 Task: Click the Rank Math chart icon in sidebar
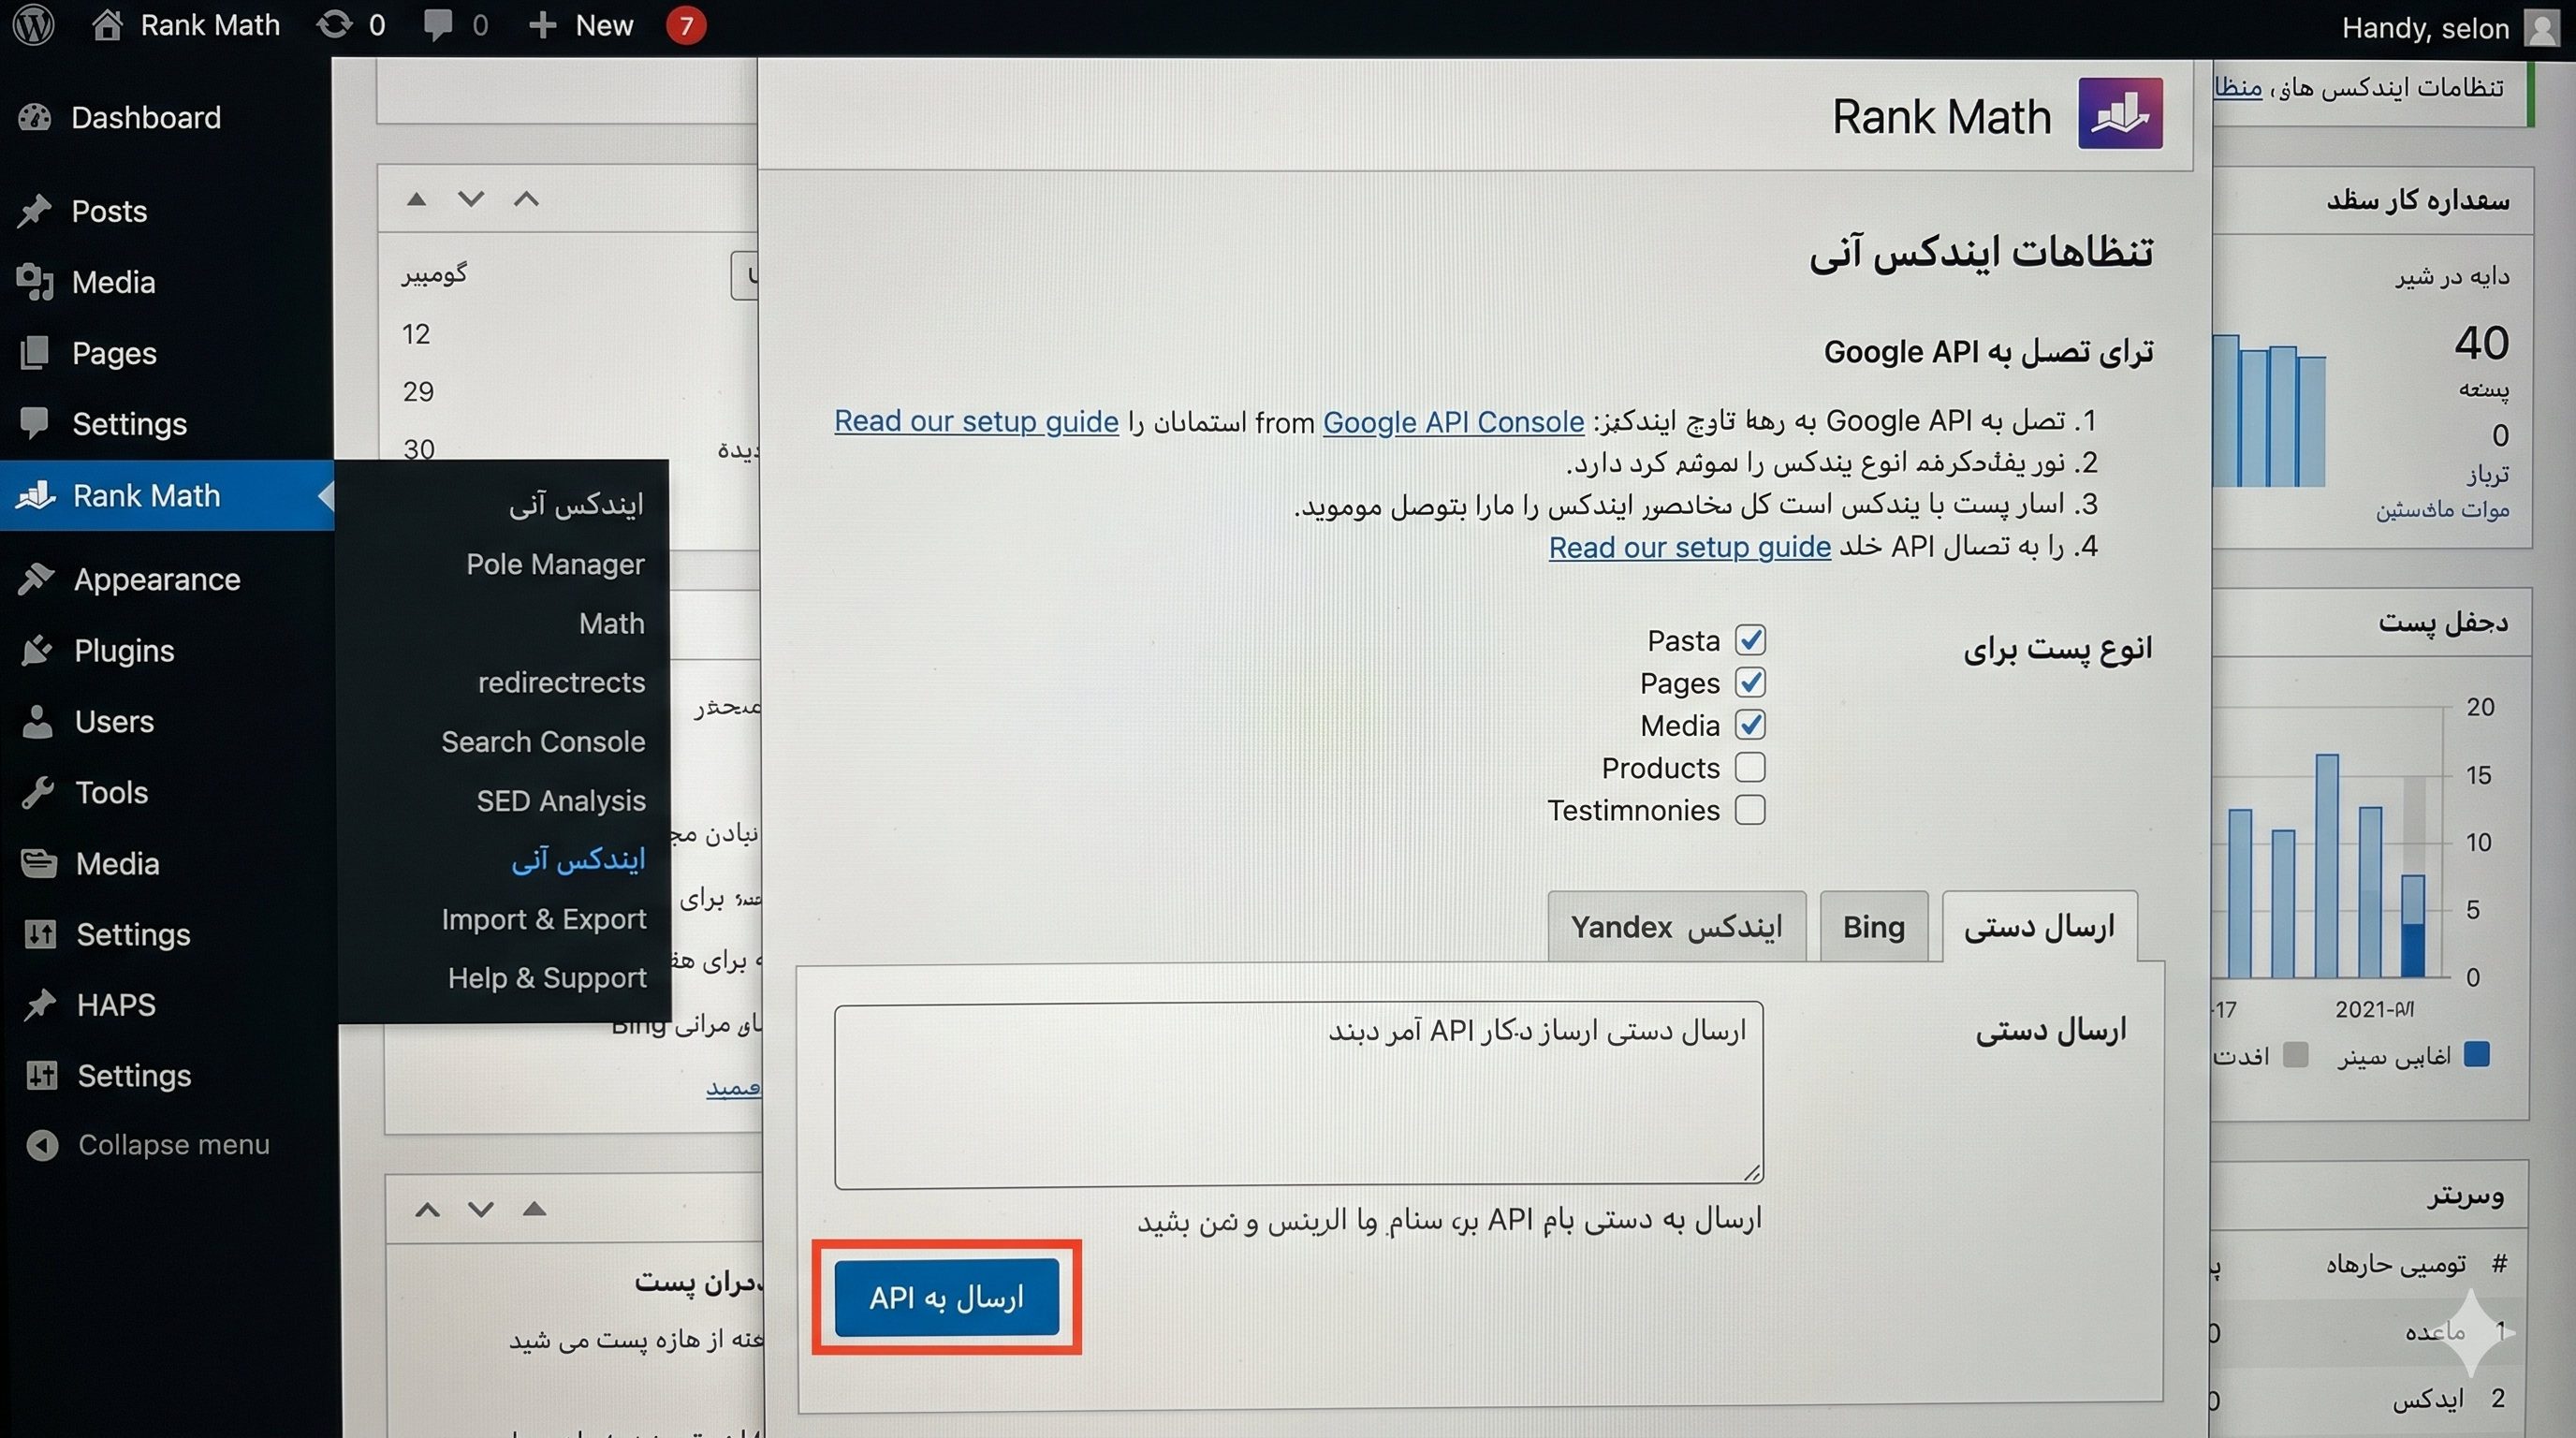point(36,495)
